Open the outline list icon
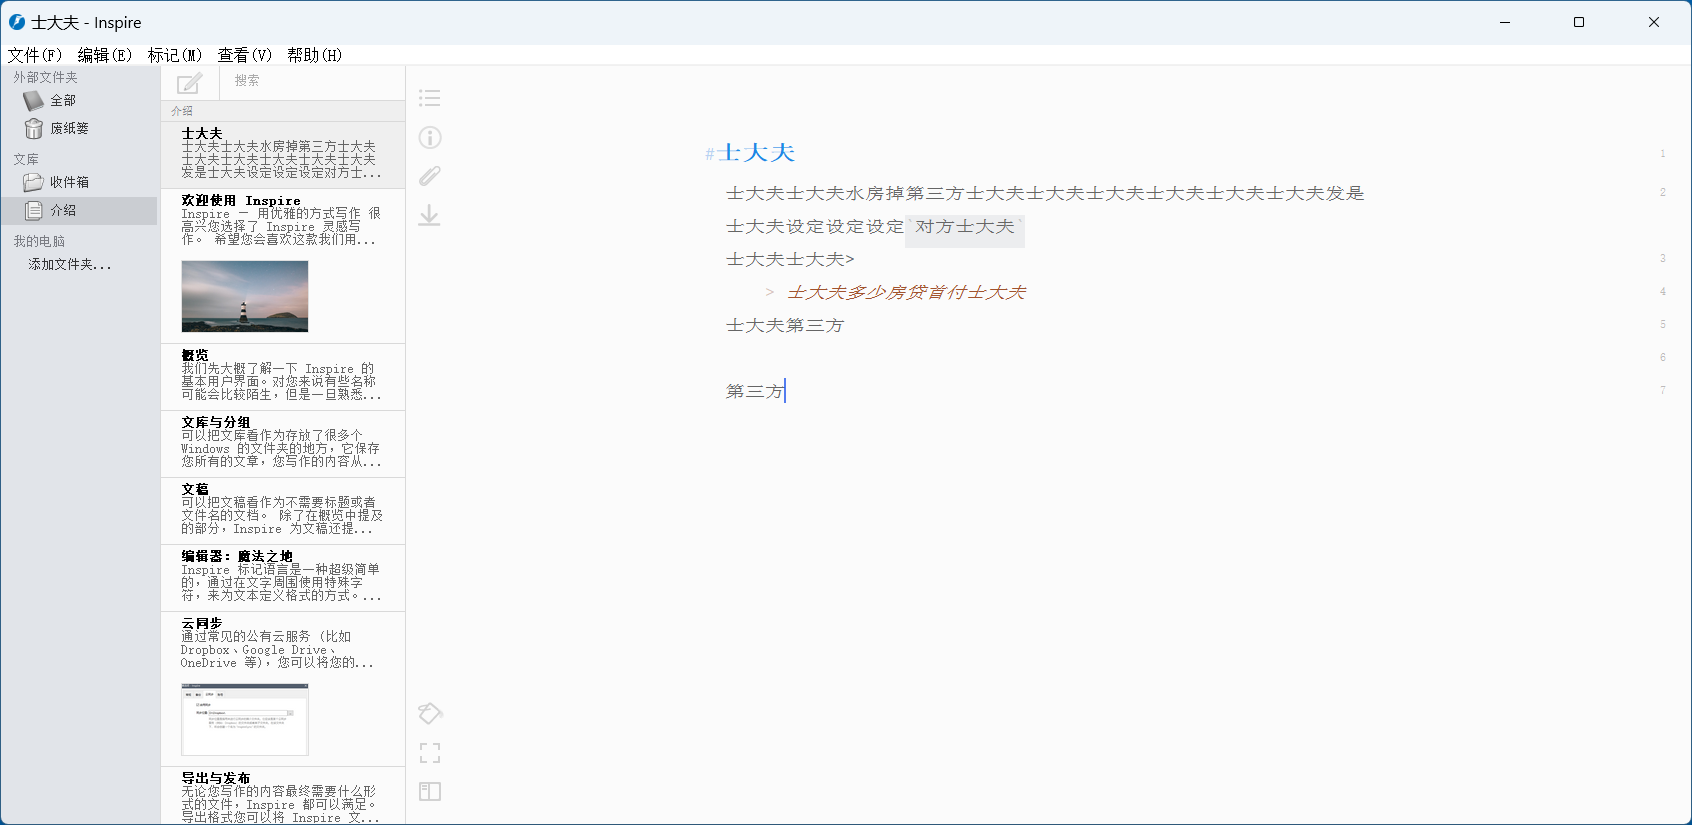Viewport: 1692px width, 825px height. [430, 98]
